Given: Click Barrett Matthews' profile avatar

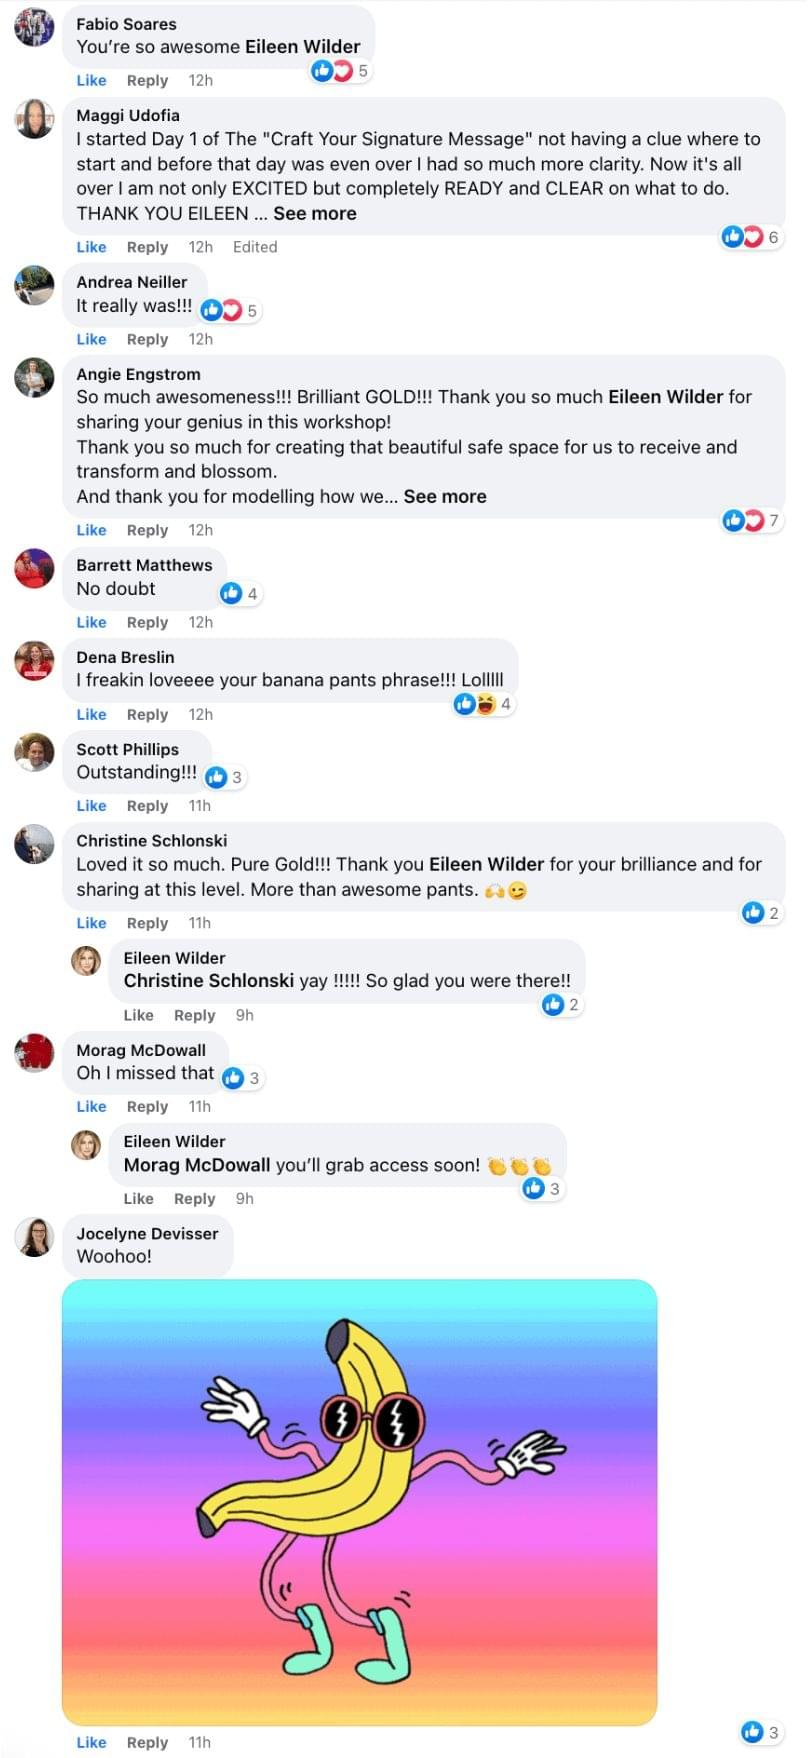Looking at the screenshot, I should [x=34, y=569].
